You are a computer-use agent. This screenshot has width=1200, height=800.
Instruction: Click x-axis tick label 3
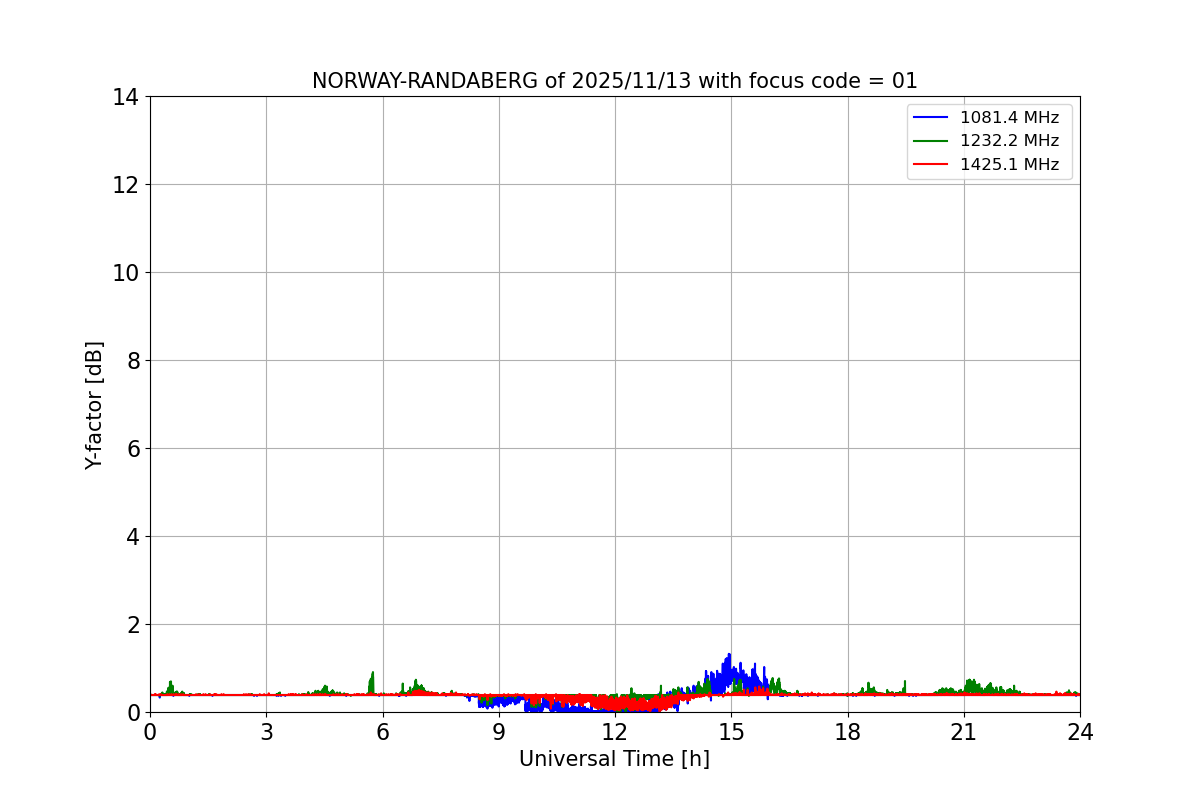tap(266, 732)
